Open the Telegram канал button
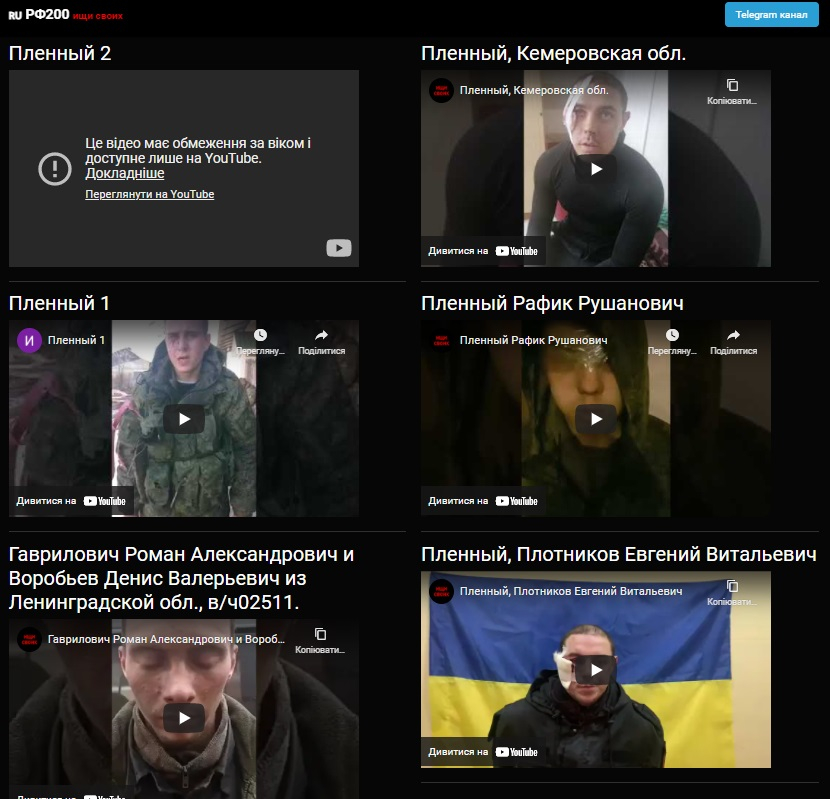The height and width of the screenshot is (799, 830). 771,14
